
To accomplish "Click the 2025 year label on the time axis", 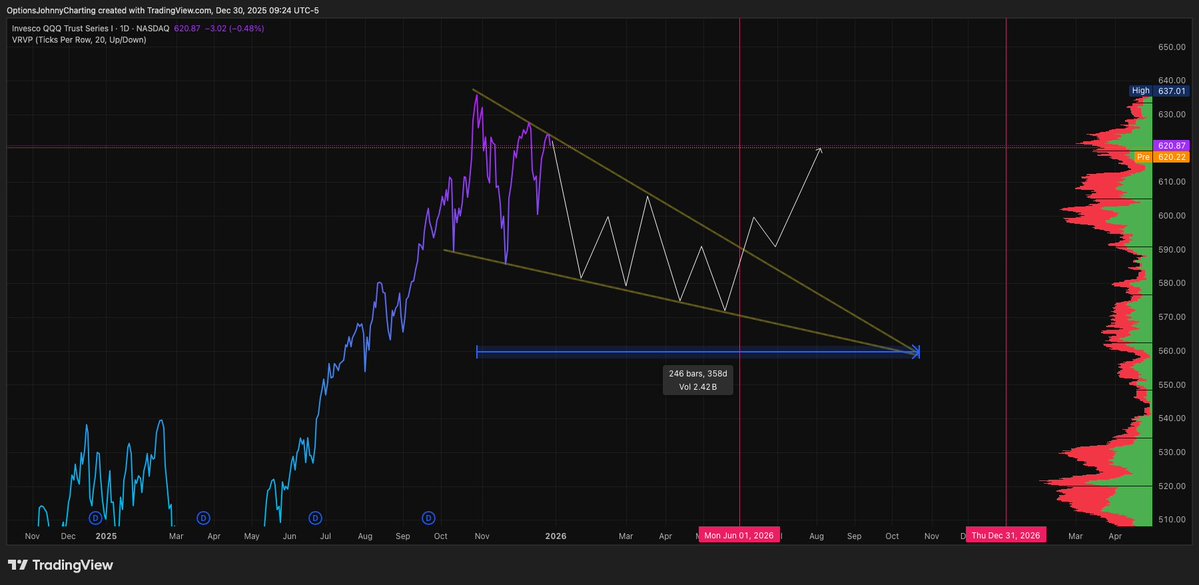I will tap(106, 536).
